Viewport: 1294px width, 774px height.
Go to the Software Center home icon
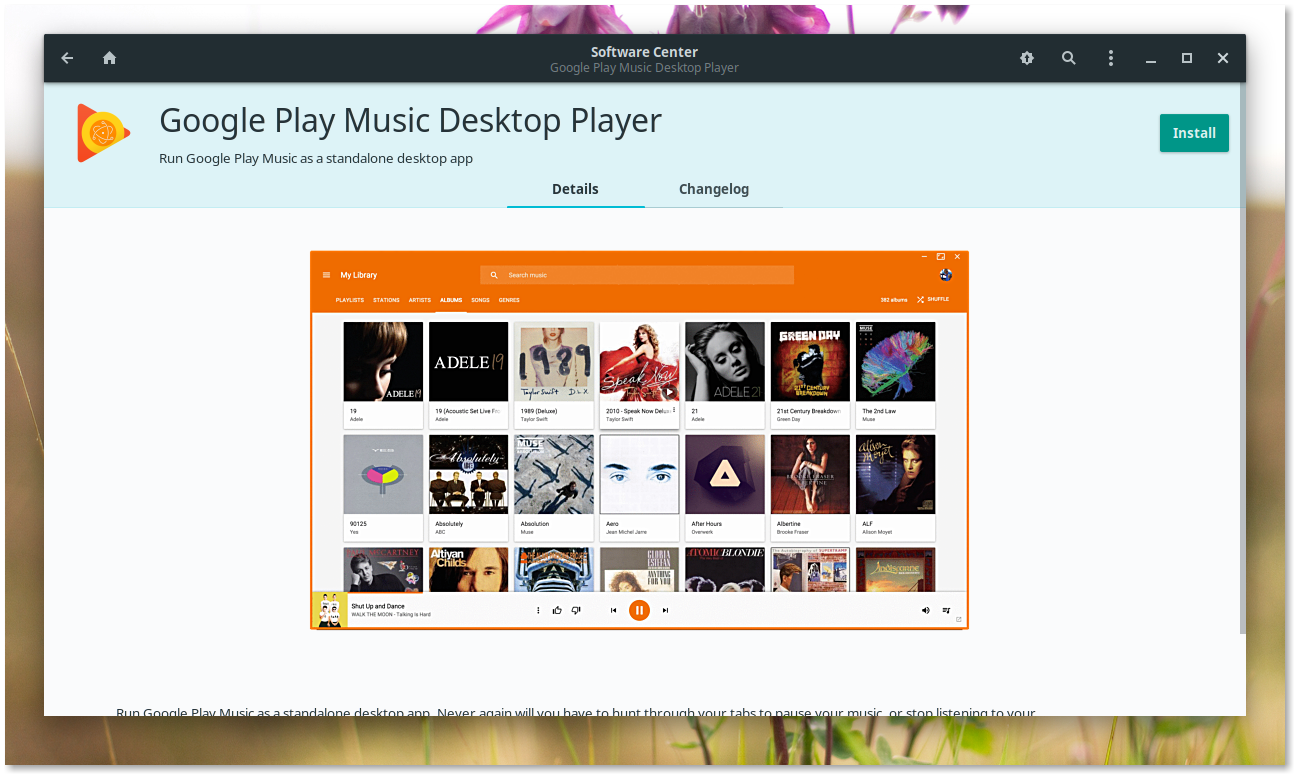[x=110, y=58]
